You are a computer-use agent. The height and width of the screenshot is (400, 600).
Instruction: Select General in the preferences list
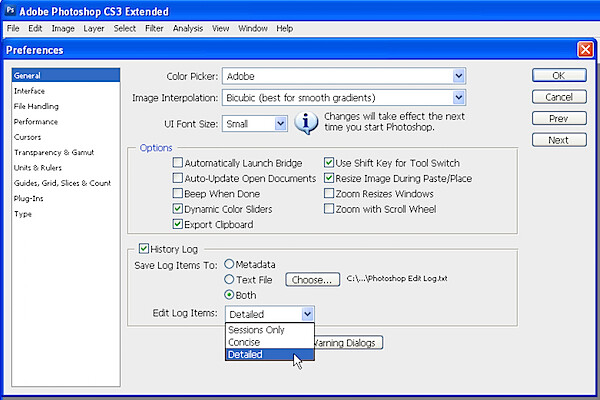tap(66, 75)
